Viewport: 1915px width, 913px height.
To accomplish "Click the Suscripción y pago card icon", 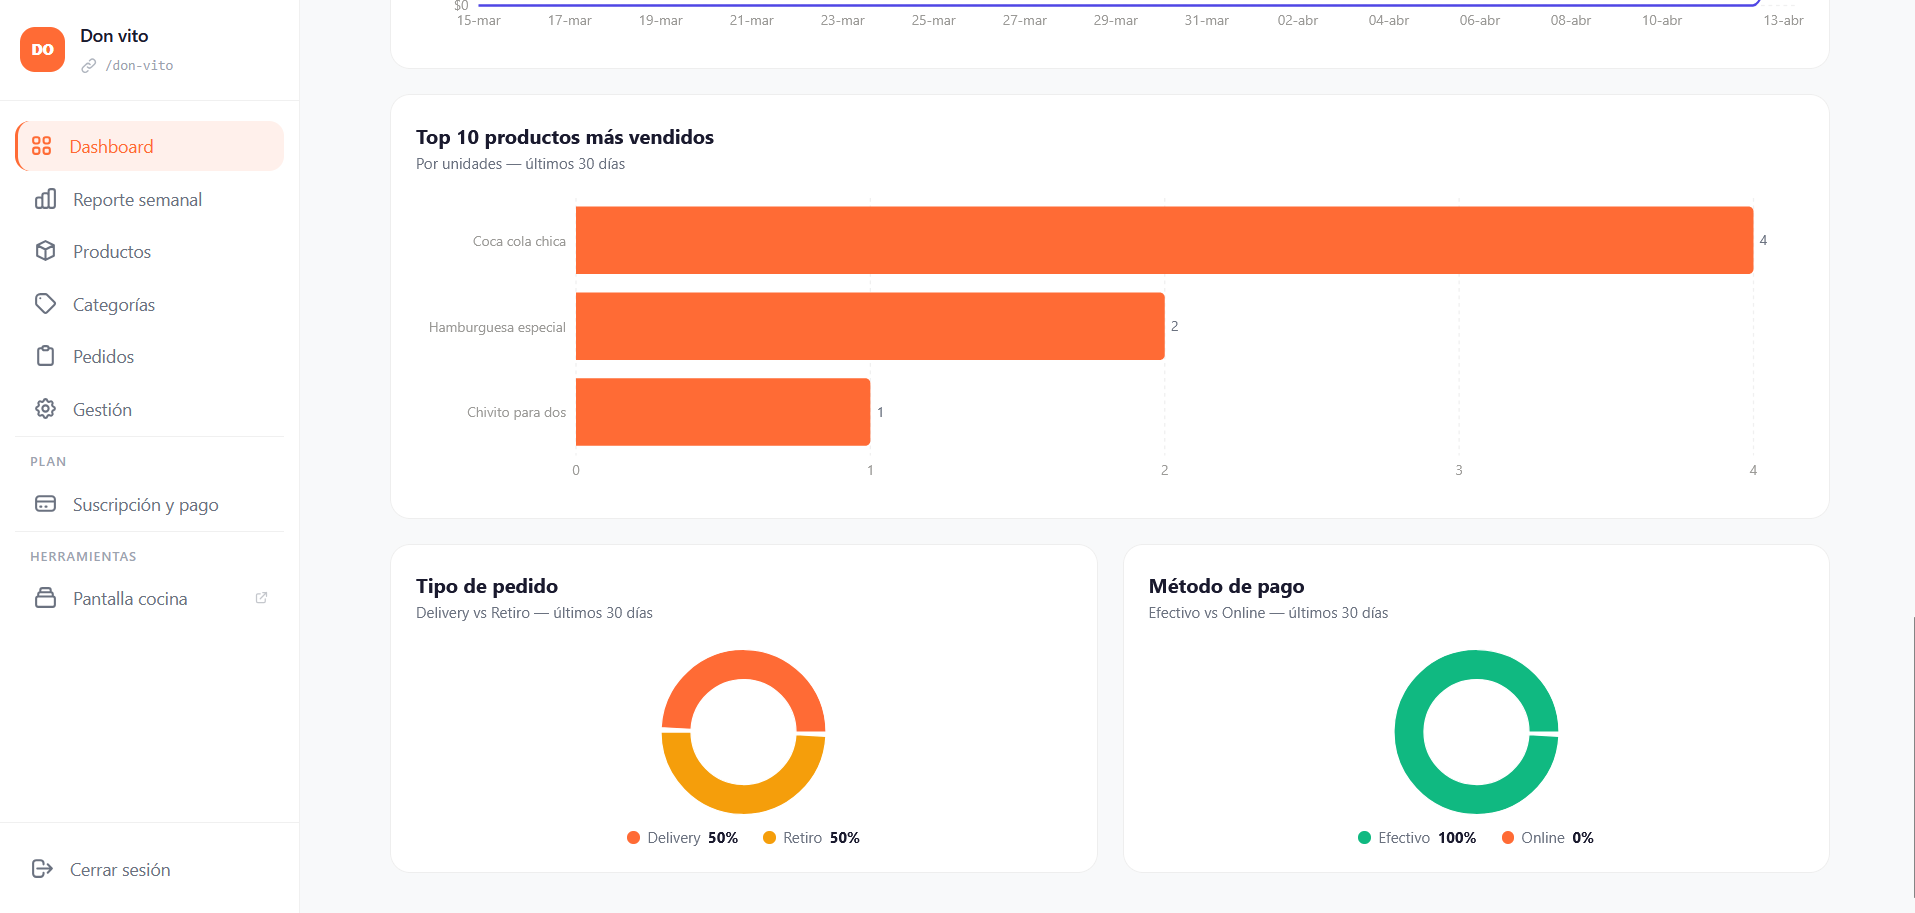I will tap(45, 504).
